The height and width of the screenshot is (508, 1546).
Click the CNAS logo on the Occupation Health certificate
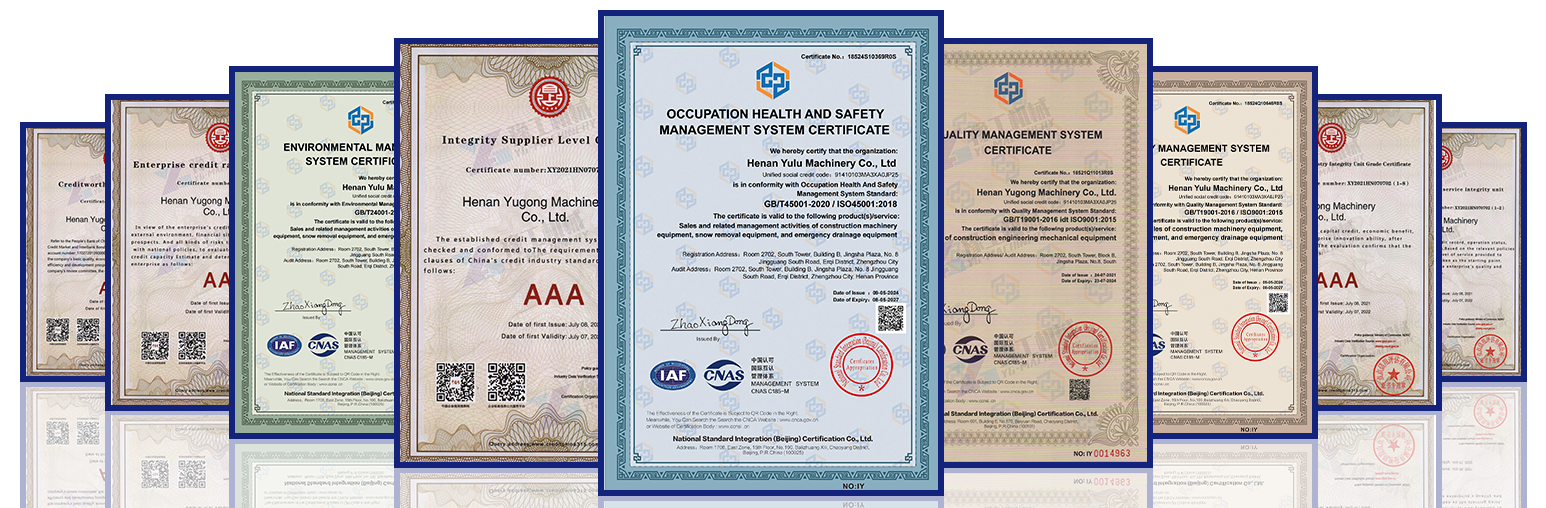(723, 375)
